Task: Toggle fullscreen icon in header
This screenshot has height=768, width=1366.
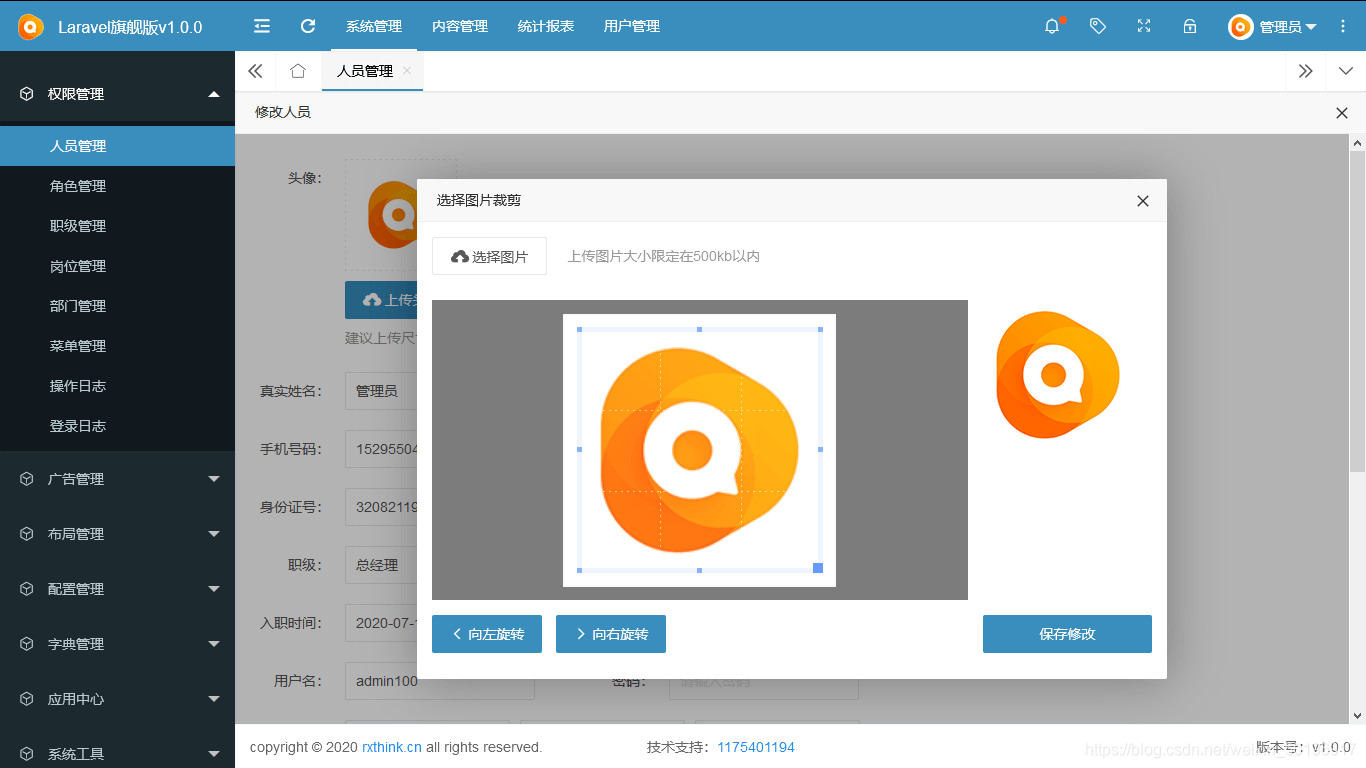Action: 1144,26
